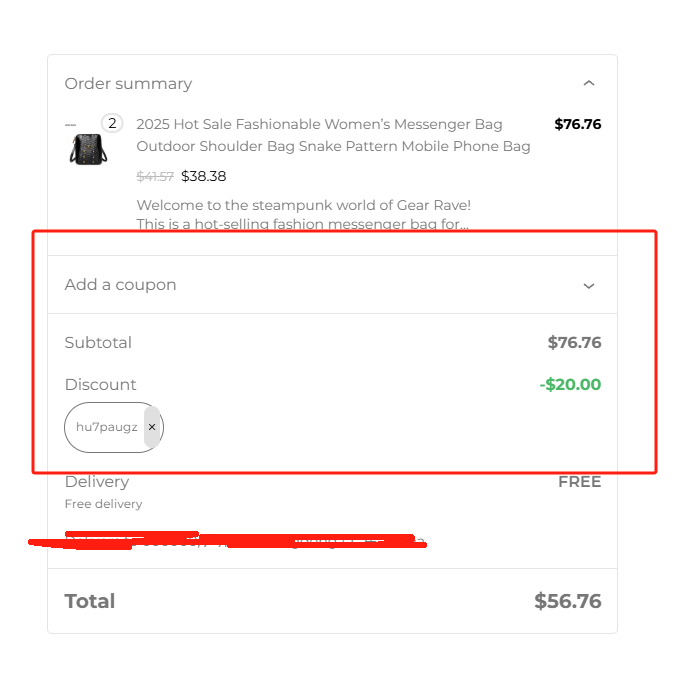Click the Total $56.76 amount
The width and height of the screenshot is (677, 686).
pyautogui.click(x=567, y=601)
